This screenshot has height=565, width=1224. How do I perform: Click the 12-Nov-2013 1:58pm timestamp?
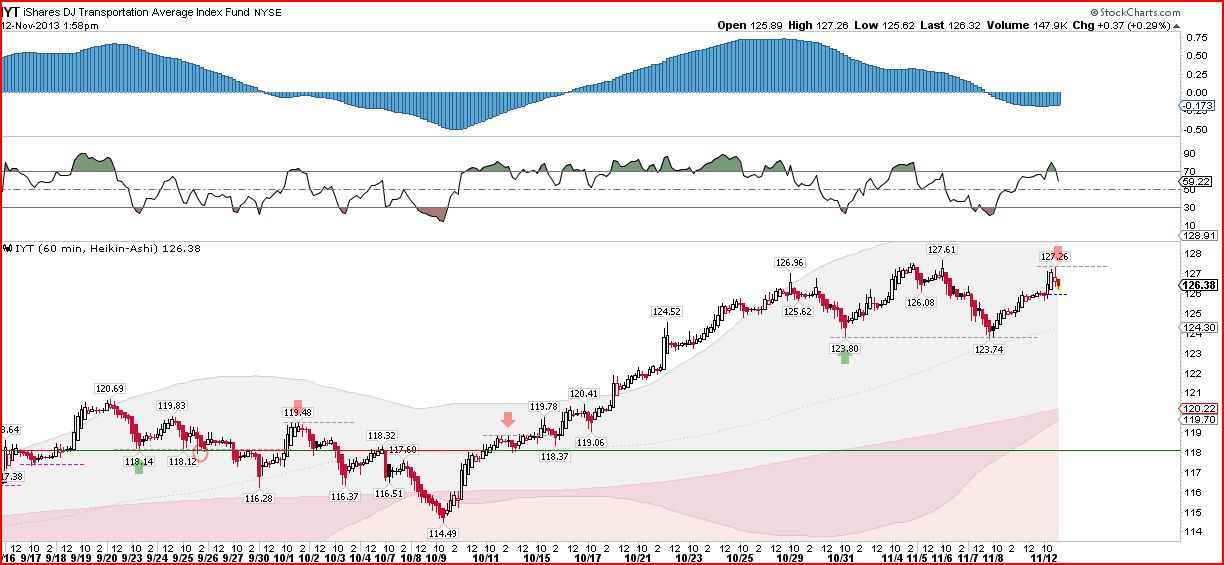pos(50,25)
